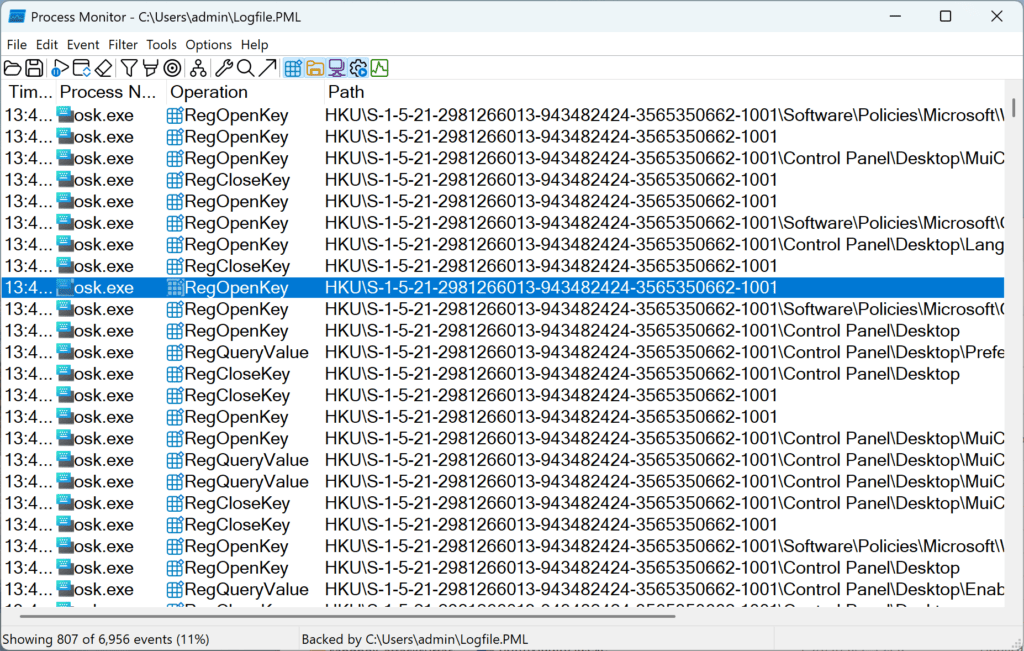Viewport: 1024px width, 651px height.
Task: Click the Highlight marker icon
Action: click(150, 68)
